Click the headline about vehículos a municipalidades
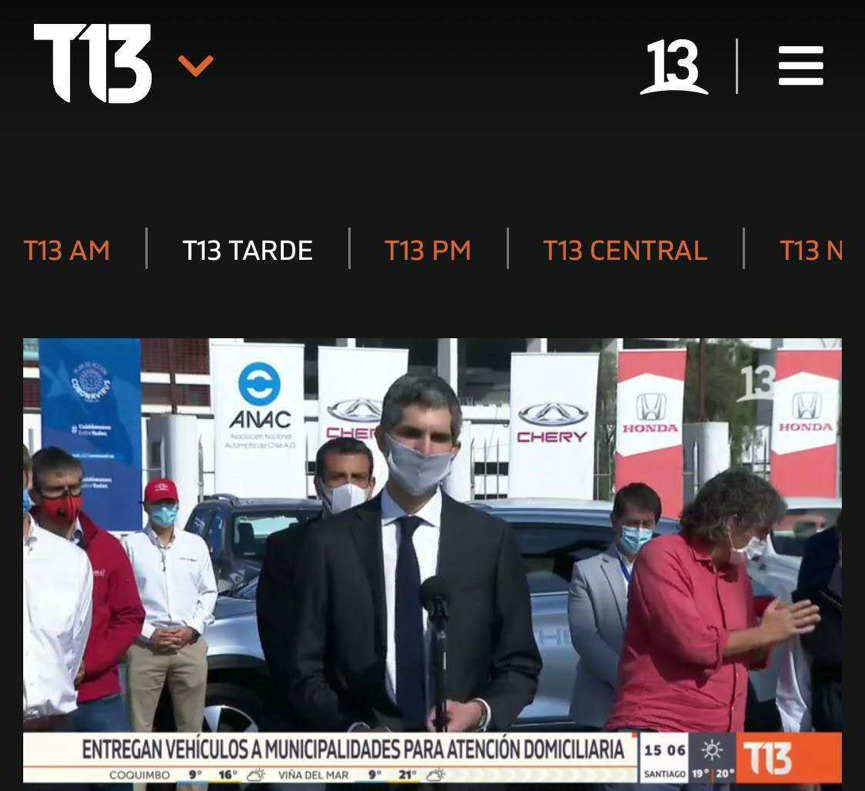The image size is (865, 791). (352, 749)
